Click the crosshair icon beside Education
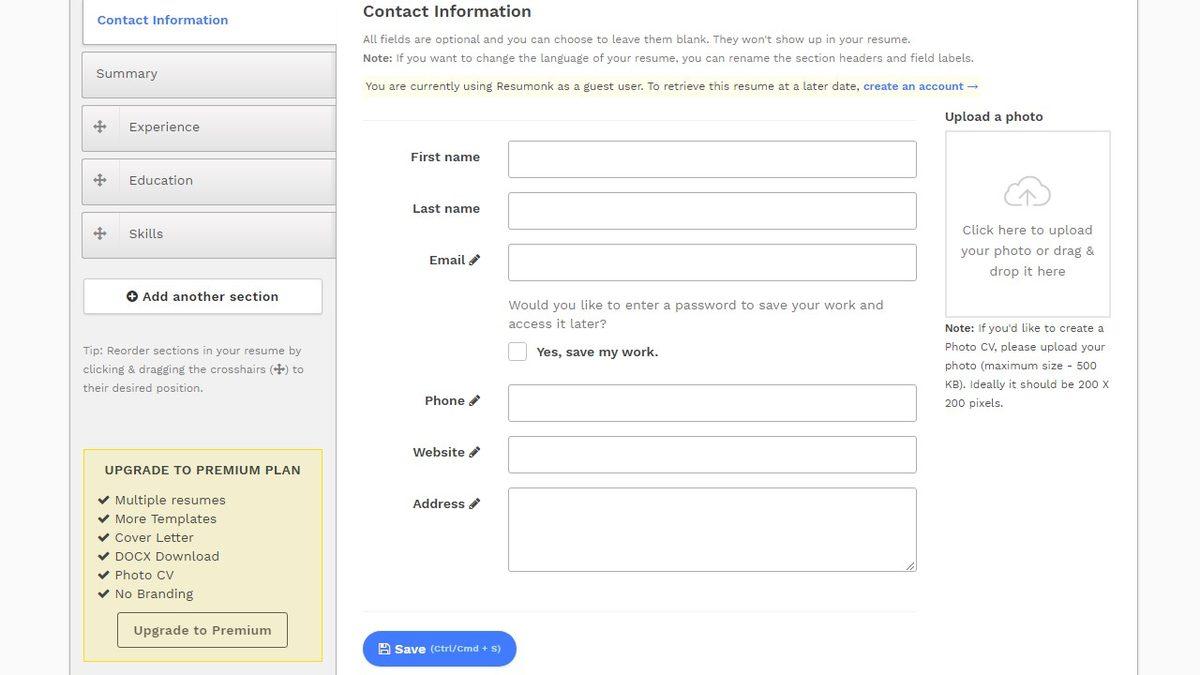1200x675 pixels. pos(99,179)
